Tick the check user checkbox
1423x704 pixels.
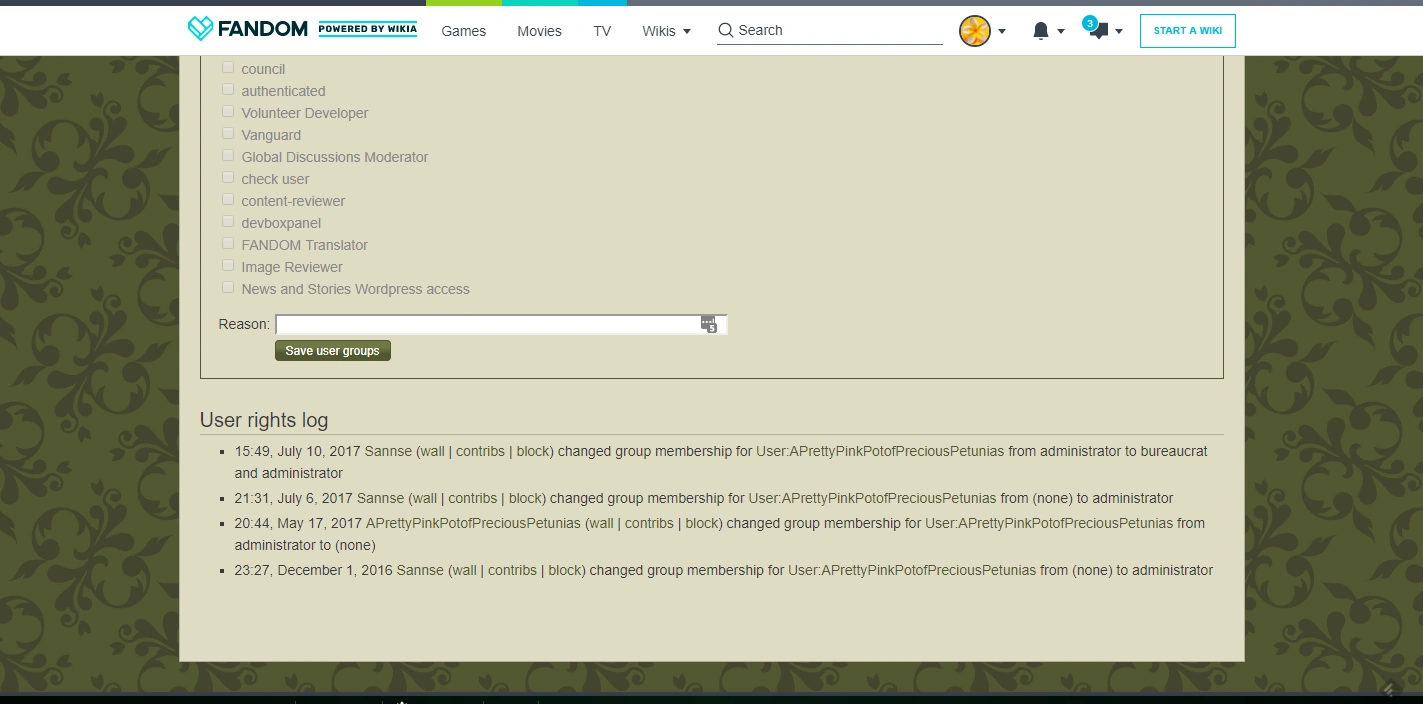point(228,178)
